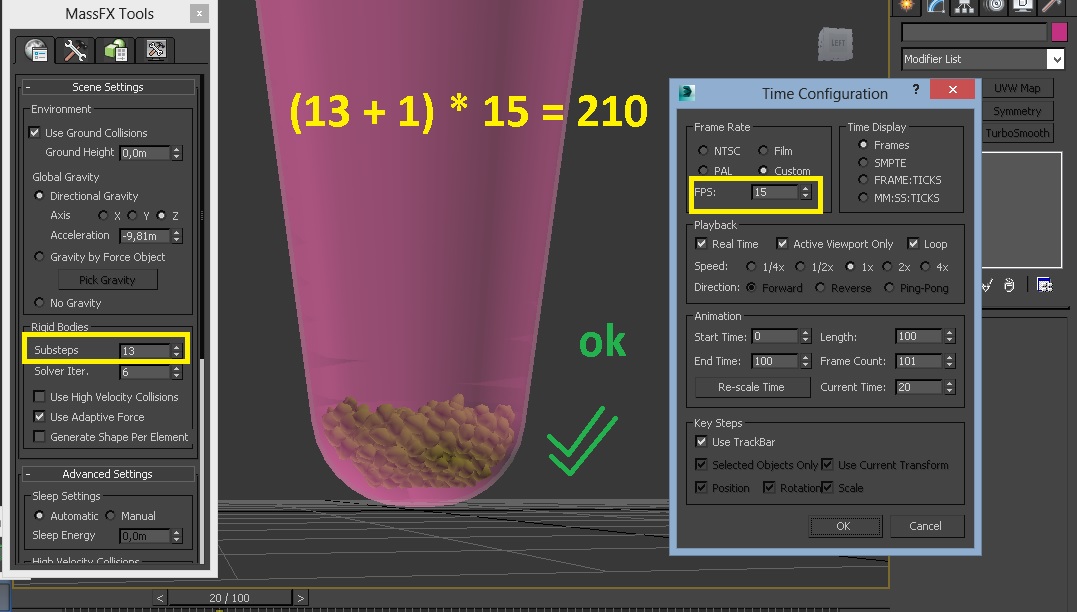Select Reverse playback direction

[820, 287]
